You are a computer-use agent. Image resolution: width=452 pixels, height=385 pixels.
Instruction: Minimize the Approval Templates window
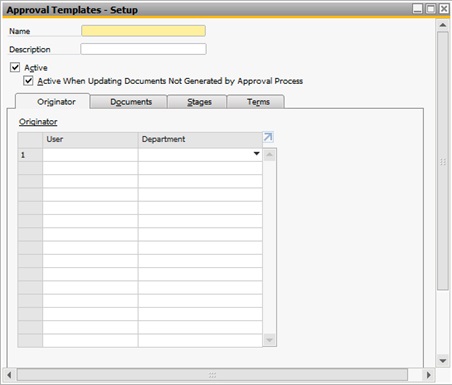click(x=417, y=9)
